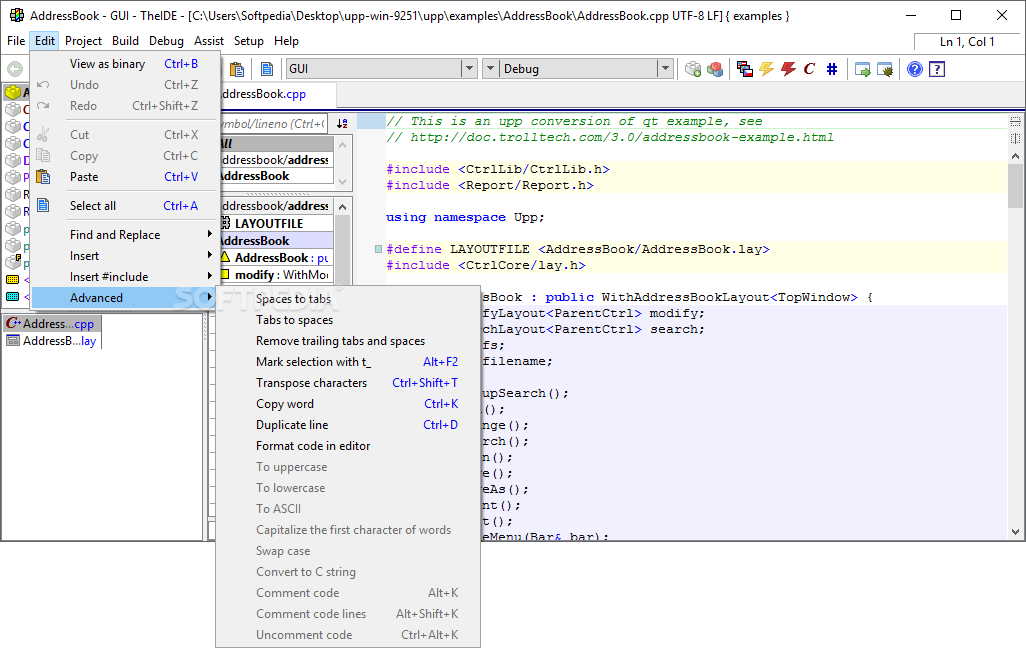
Task: Open the colored blocks package organizer icon
Action: pyautogui.click(x=715, y=69)
